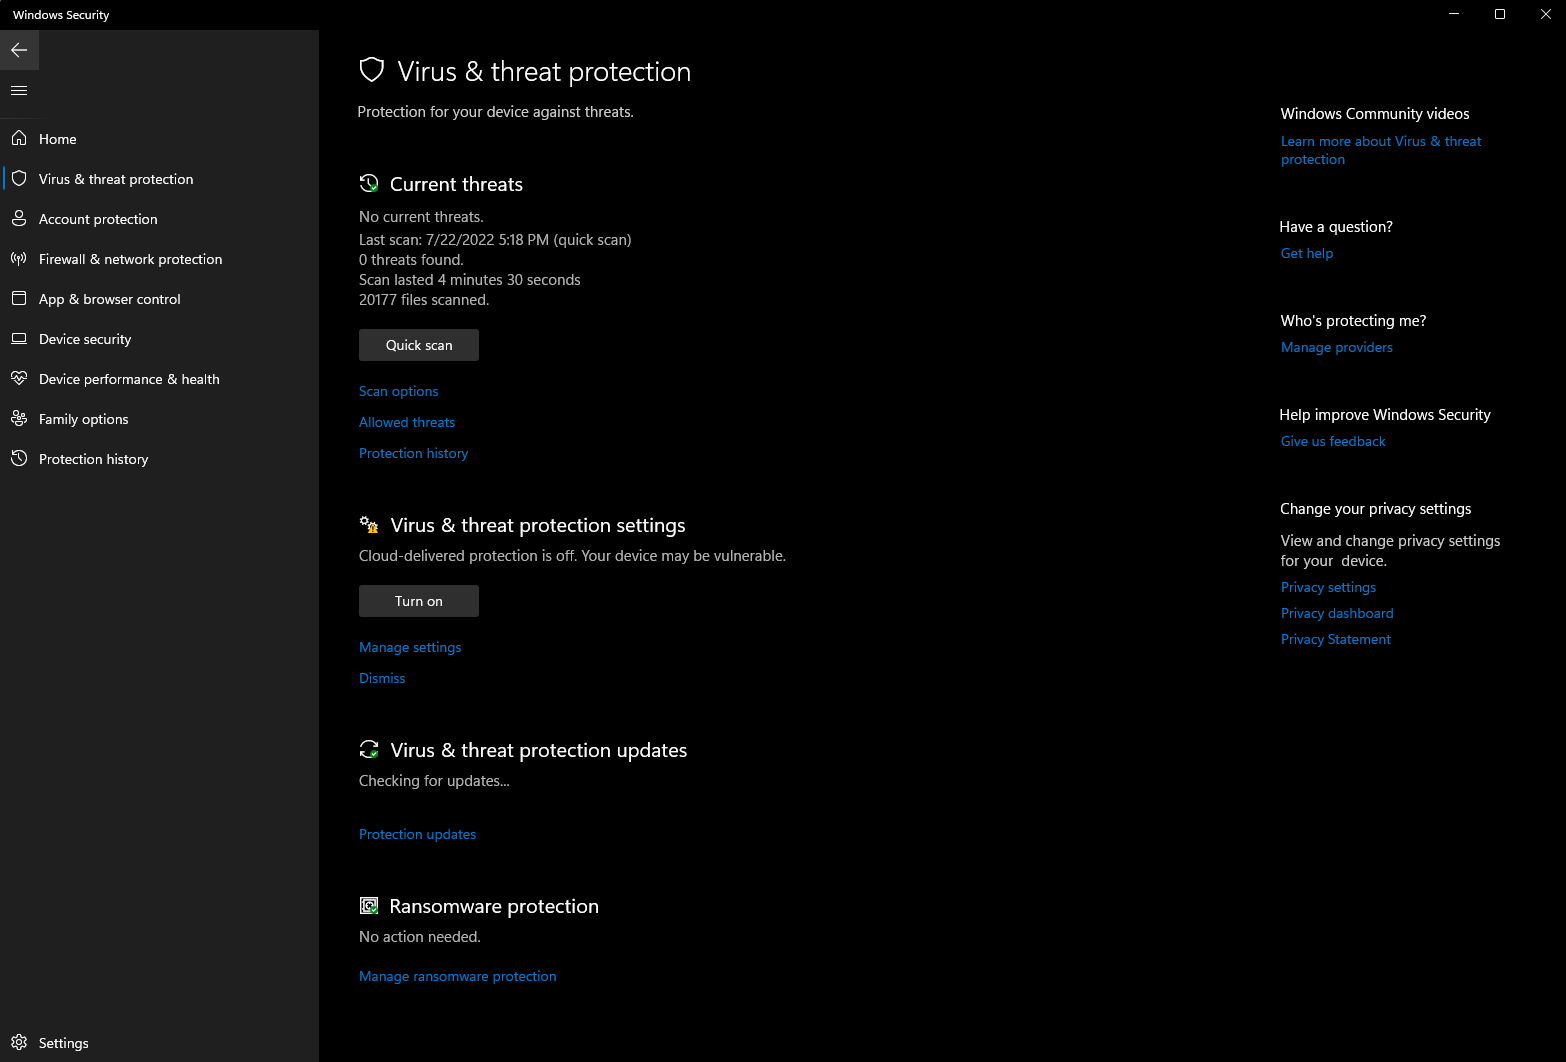Open the Privacy dashboard link
The height and width of the screenshot is (1062, 1566).
[x=1336, y=613]
